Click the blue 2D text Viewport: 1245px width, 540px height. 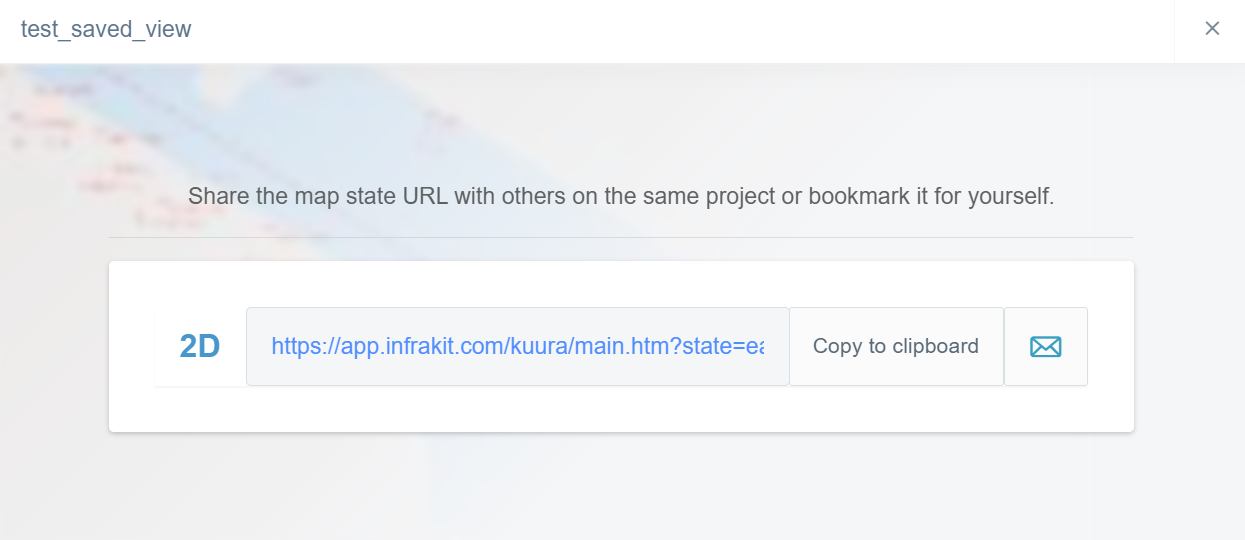pyautogui.click(x=200, y=346)
